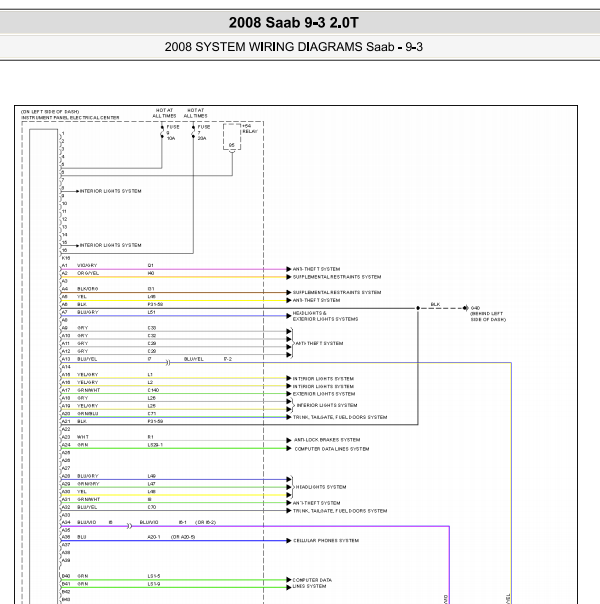Click the "INSTRUMENT PANEL ELECTRICAL CENTER" label
This screenshot has width=600, height=604.
click(x=70, y=117)
